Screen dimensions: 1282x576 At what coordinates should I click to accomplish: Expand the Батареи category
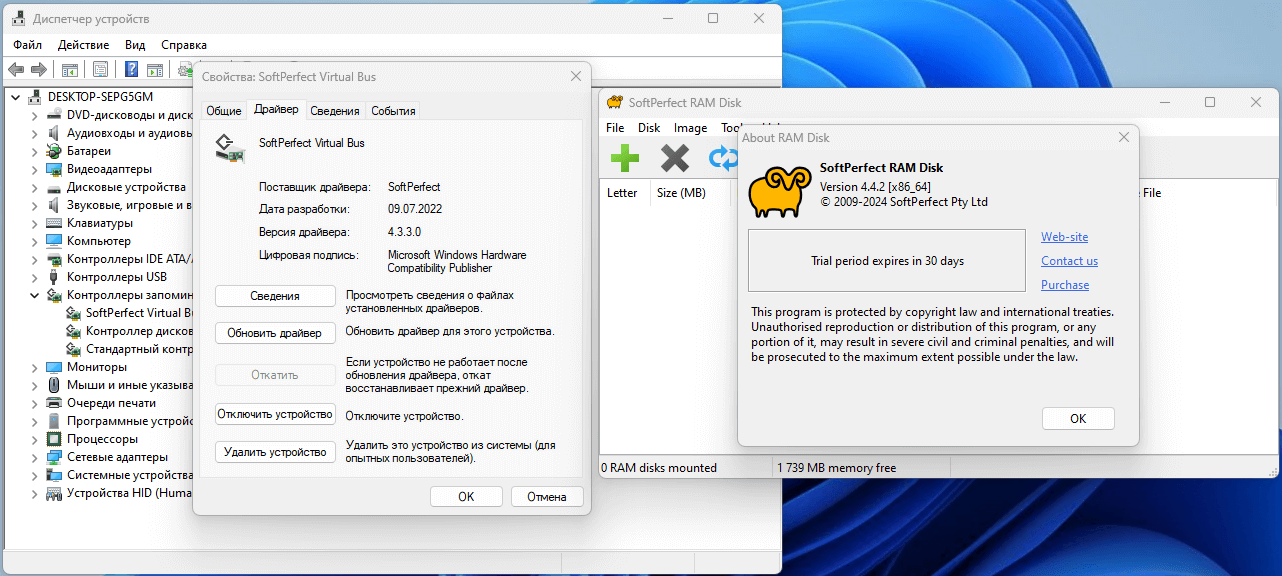click(35, 151)
